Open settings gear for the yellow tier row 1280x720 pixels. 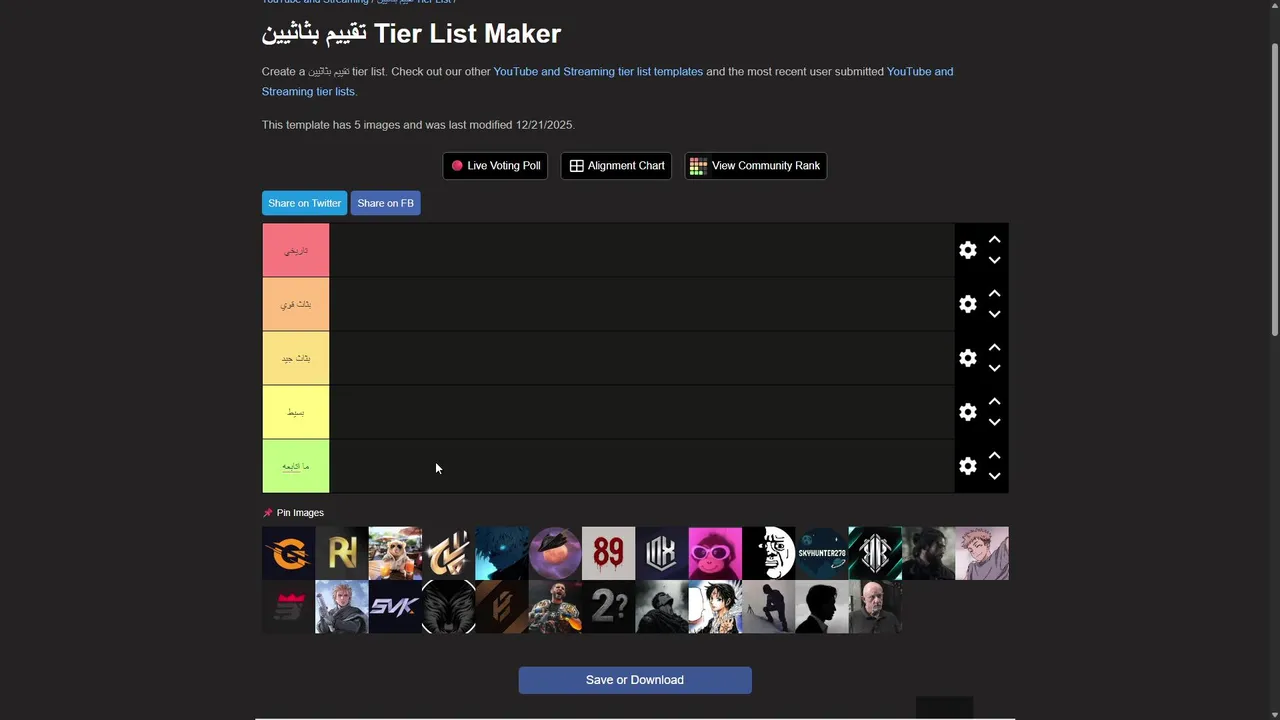tap(967, 412)
